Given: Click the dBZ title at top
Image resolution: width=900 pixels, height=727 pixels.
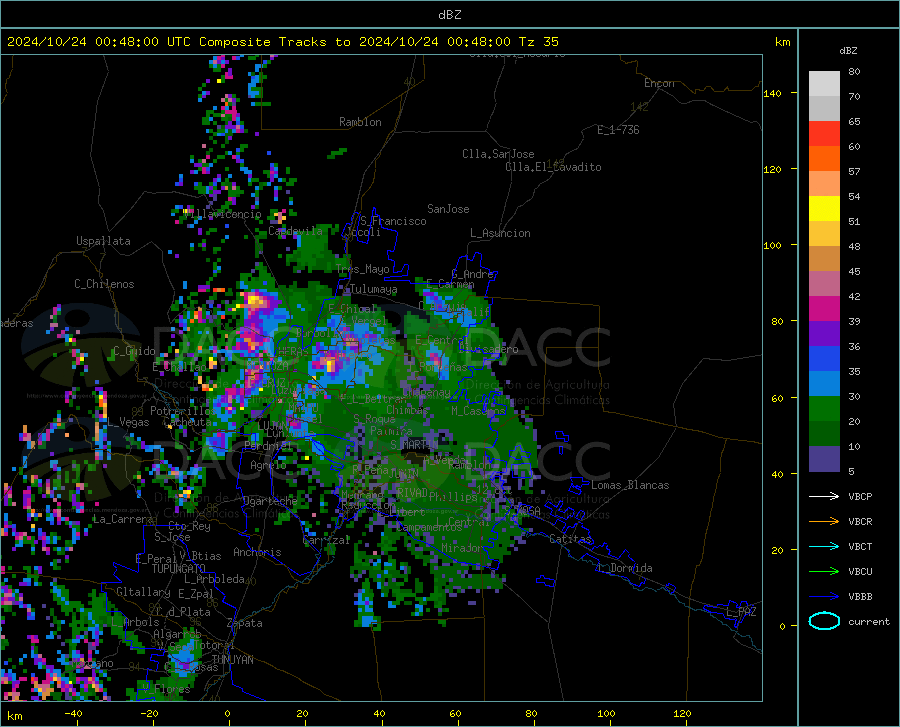Looking at the screenshot, I should (449, 14).
